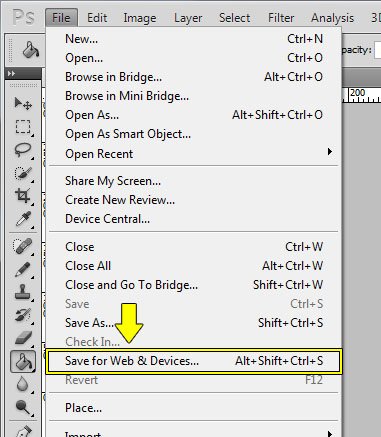This screenshot has width=381, height=437.
Task: Select the Move tool
Action: (x=23, y=103)
